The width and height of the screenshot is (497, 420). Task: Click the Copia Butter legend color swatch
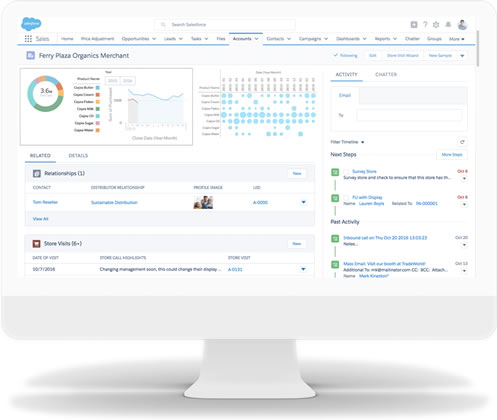pyautogui.click(x=98, y=87)
